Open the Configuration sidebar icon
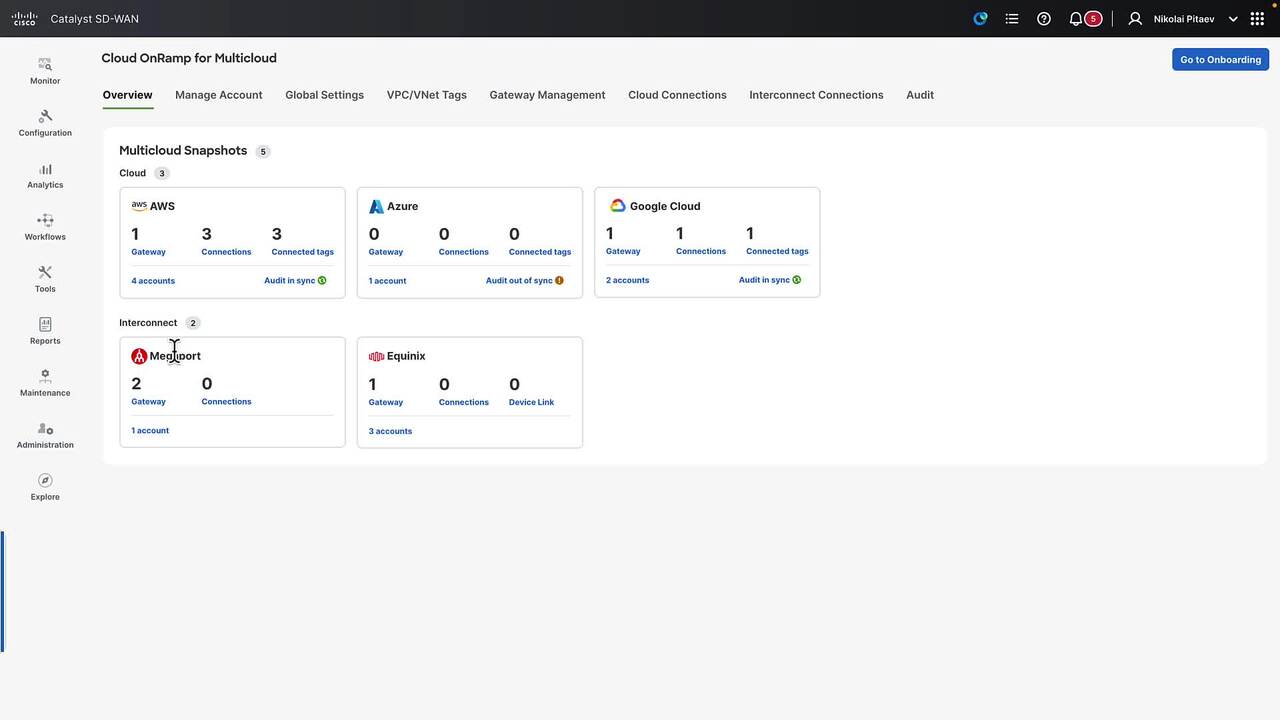1280x720 pixels. [45, 116]
